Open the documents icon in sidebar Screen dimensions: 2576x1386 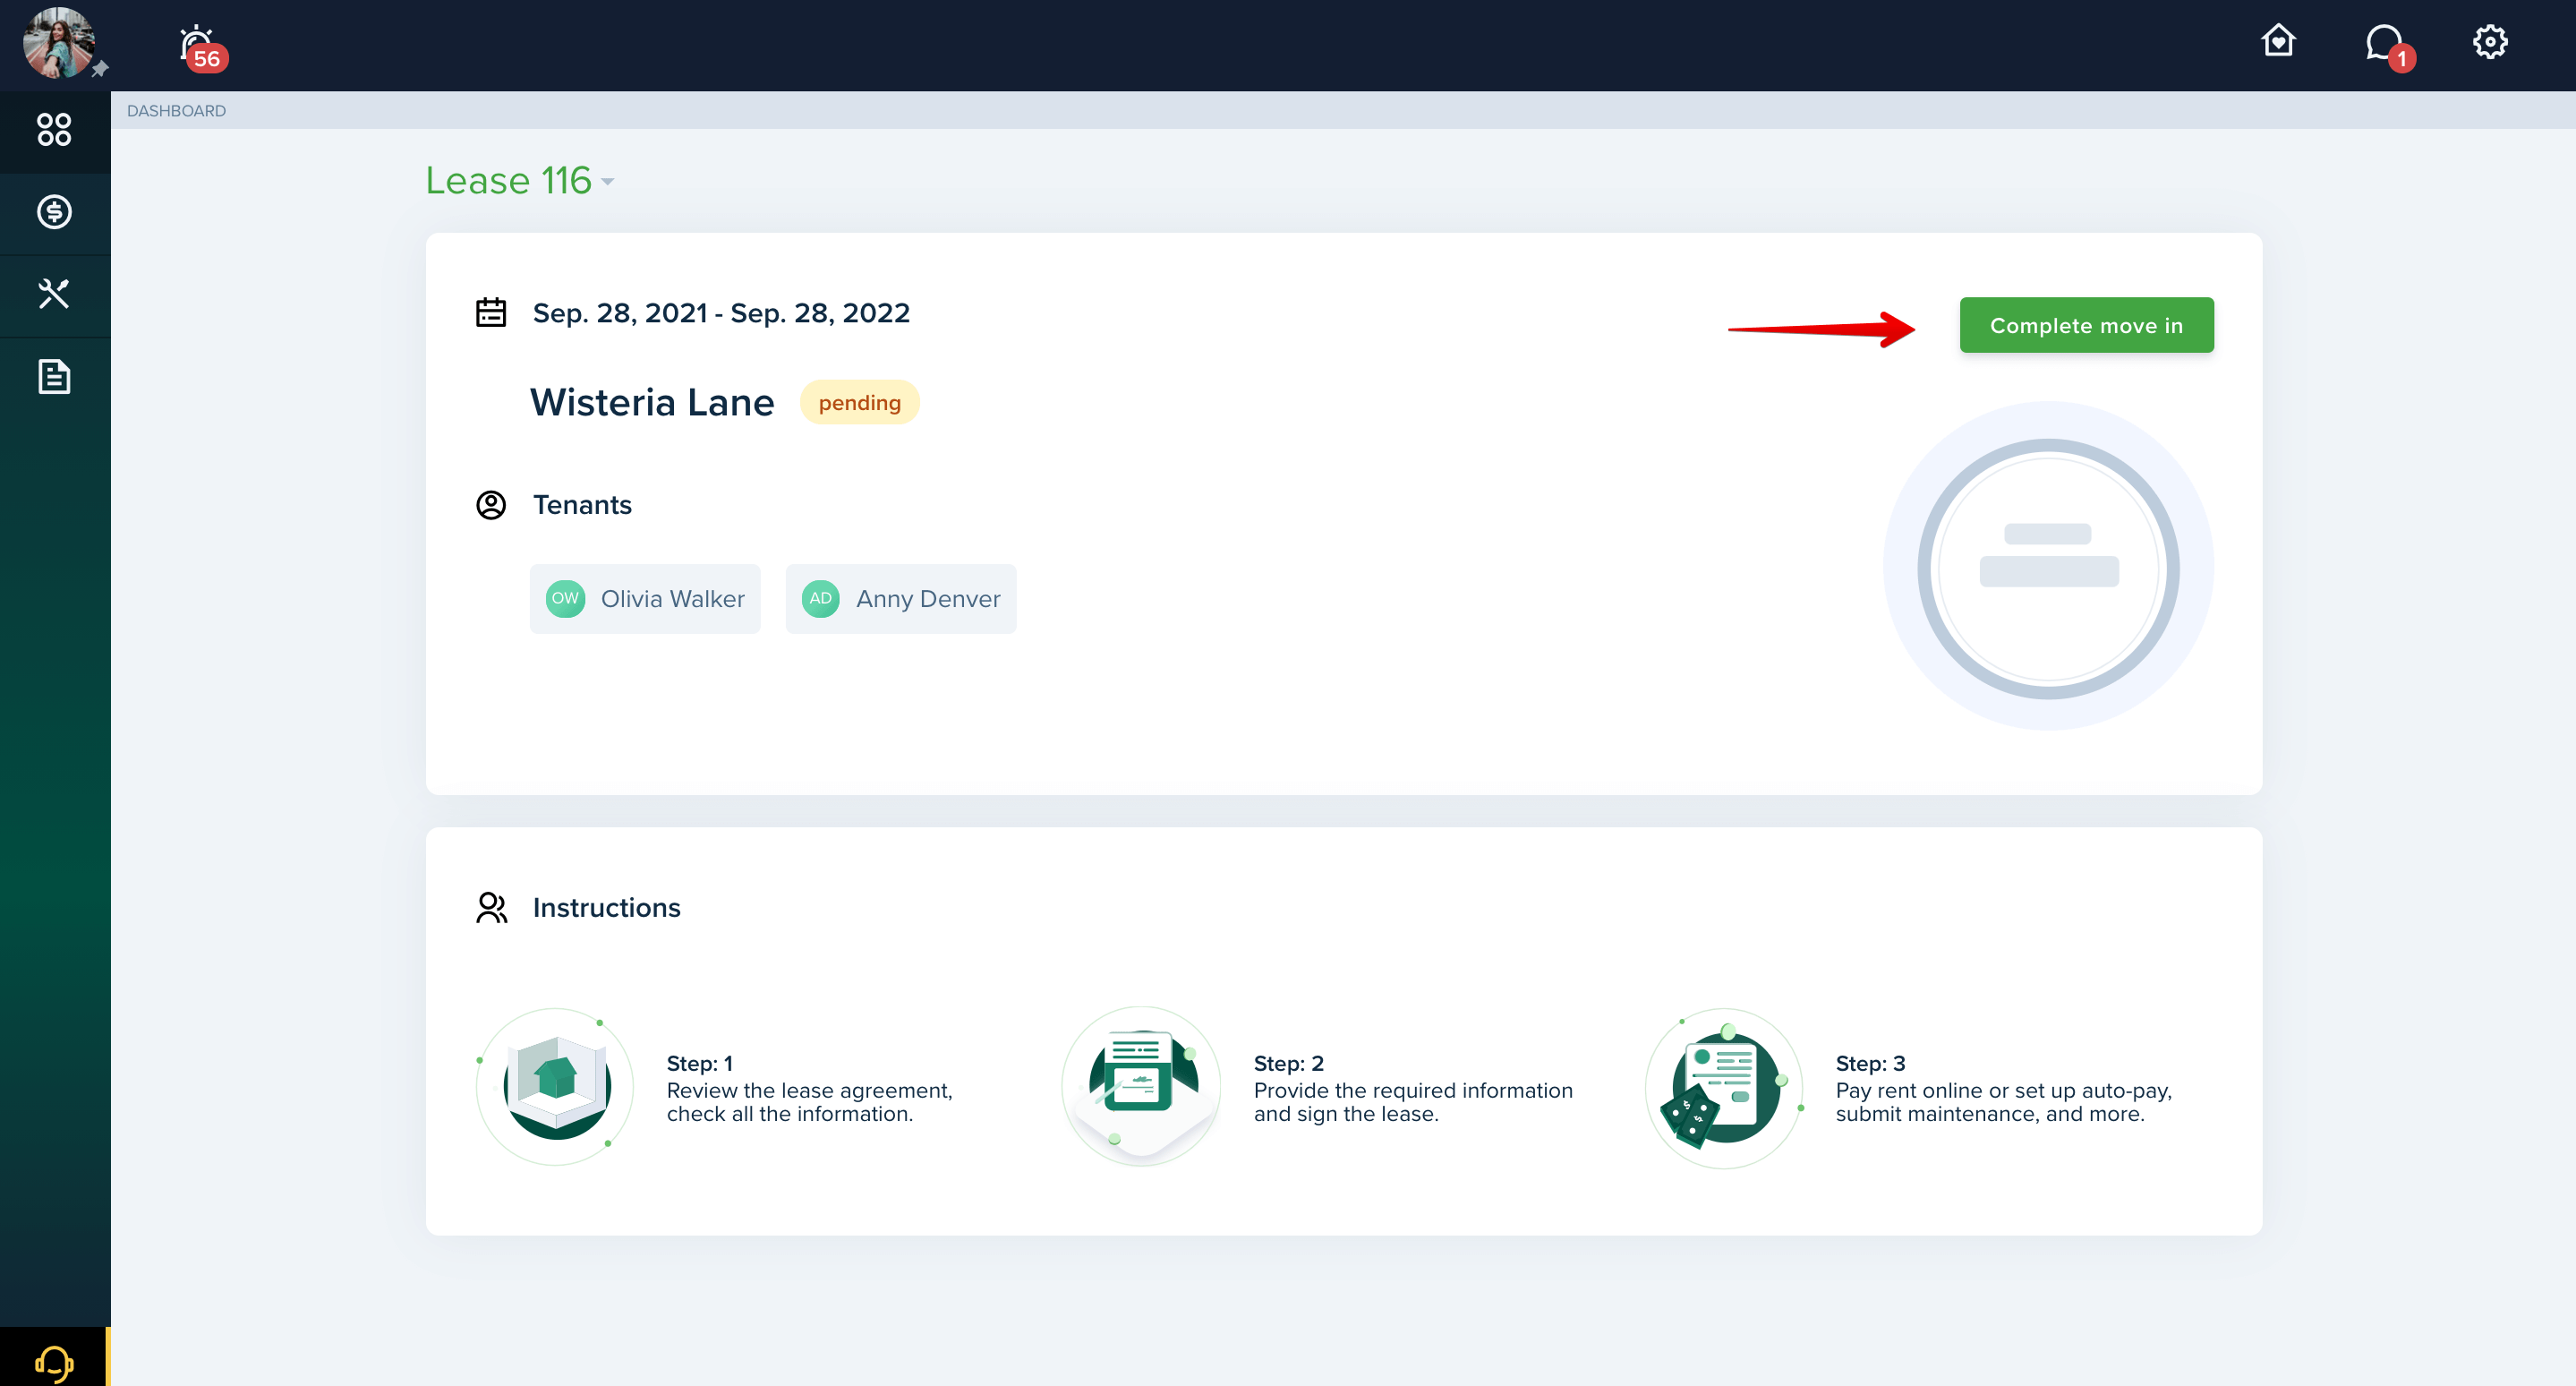[x=54, y=377]
